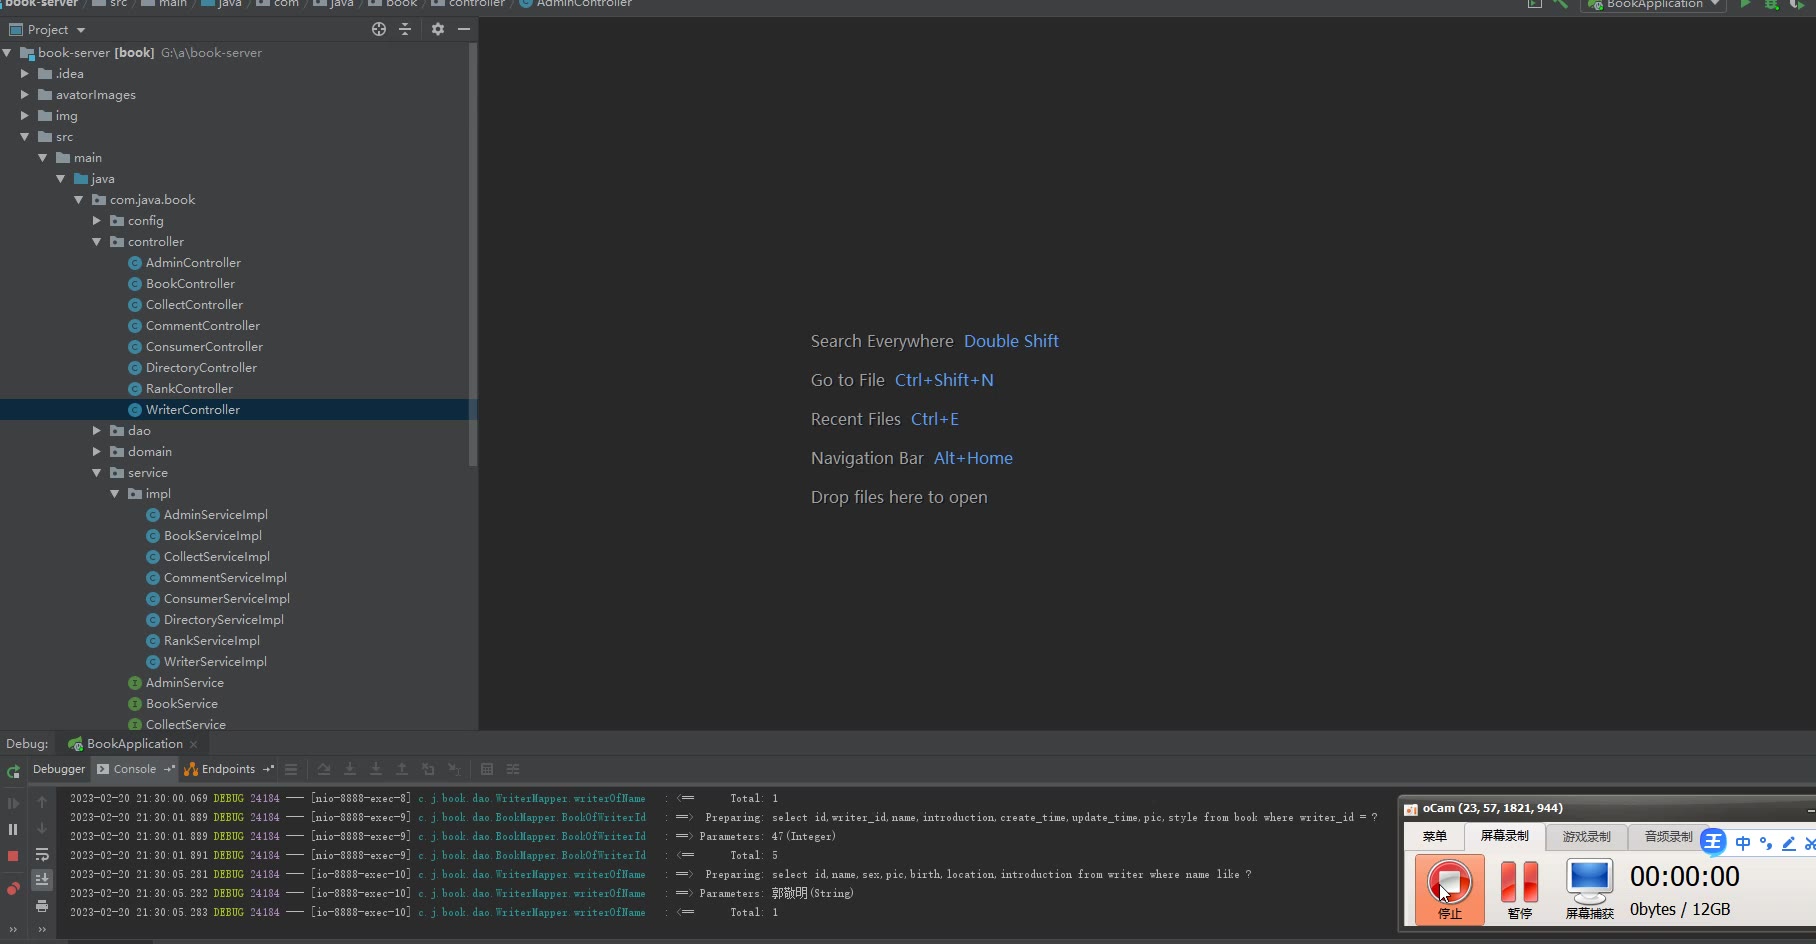Open the Project panel gear settings

(x=437, y=29)
